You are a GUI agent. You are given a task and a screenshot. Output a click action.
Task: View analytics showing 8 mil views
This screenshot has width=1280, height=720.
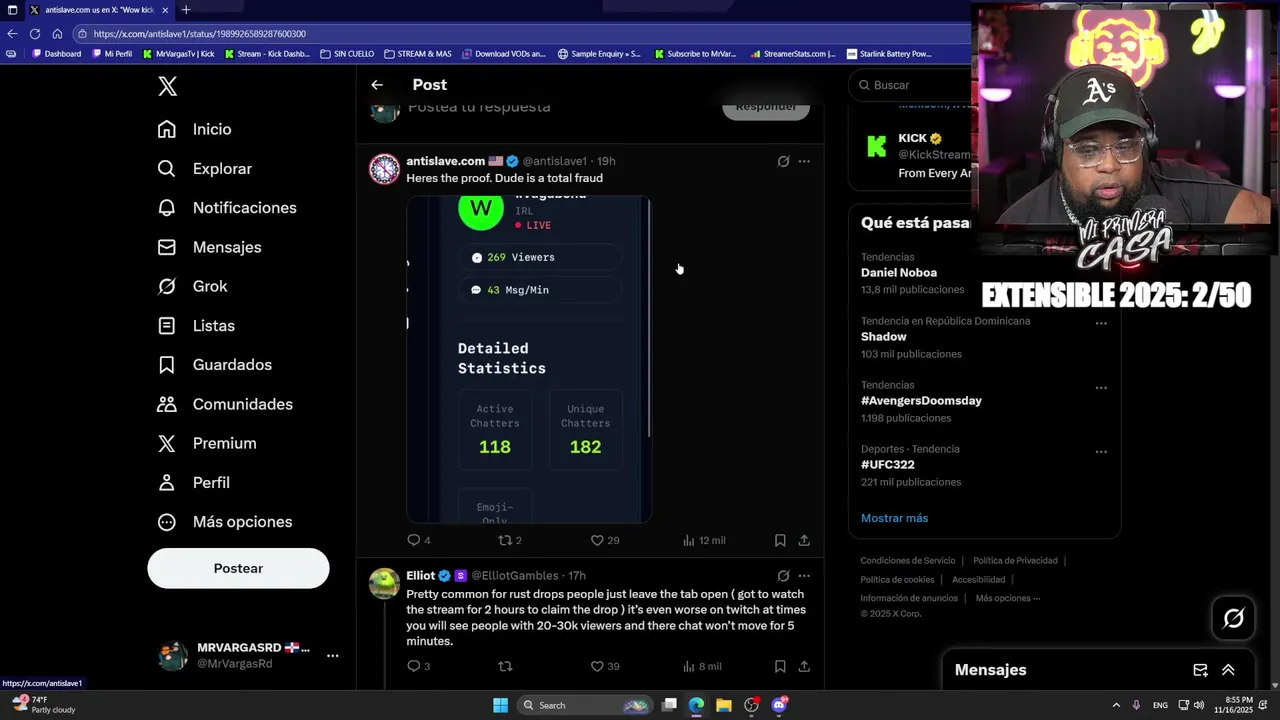(x=702, y=666)
